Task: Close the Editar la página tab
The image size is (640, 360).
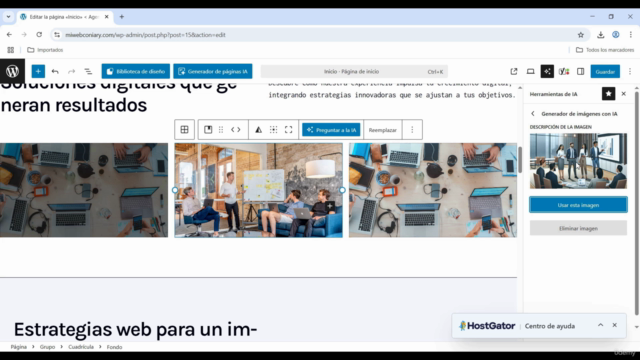Action: 107,17
